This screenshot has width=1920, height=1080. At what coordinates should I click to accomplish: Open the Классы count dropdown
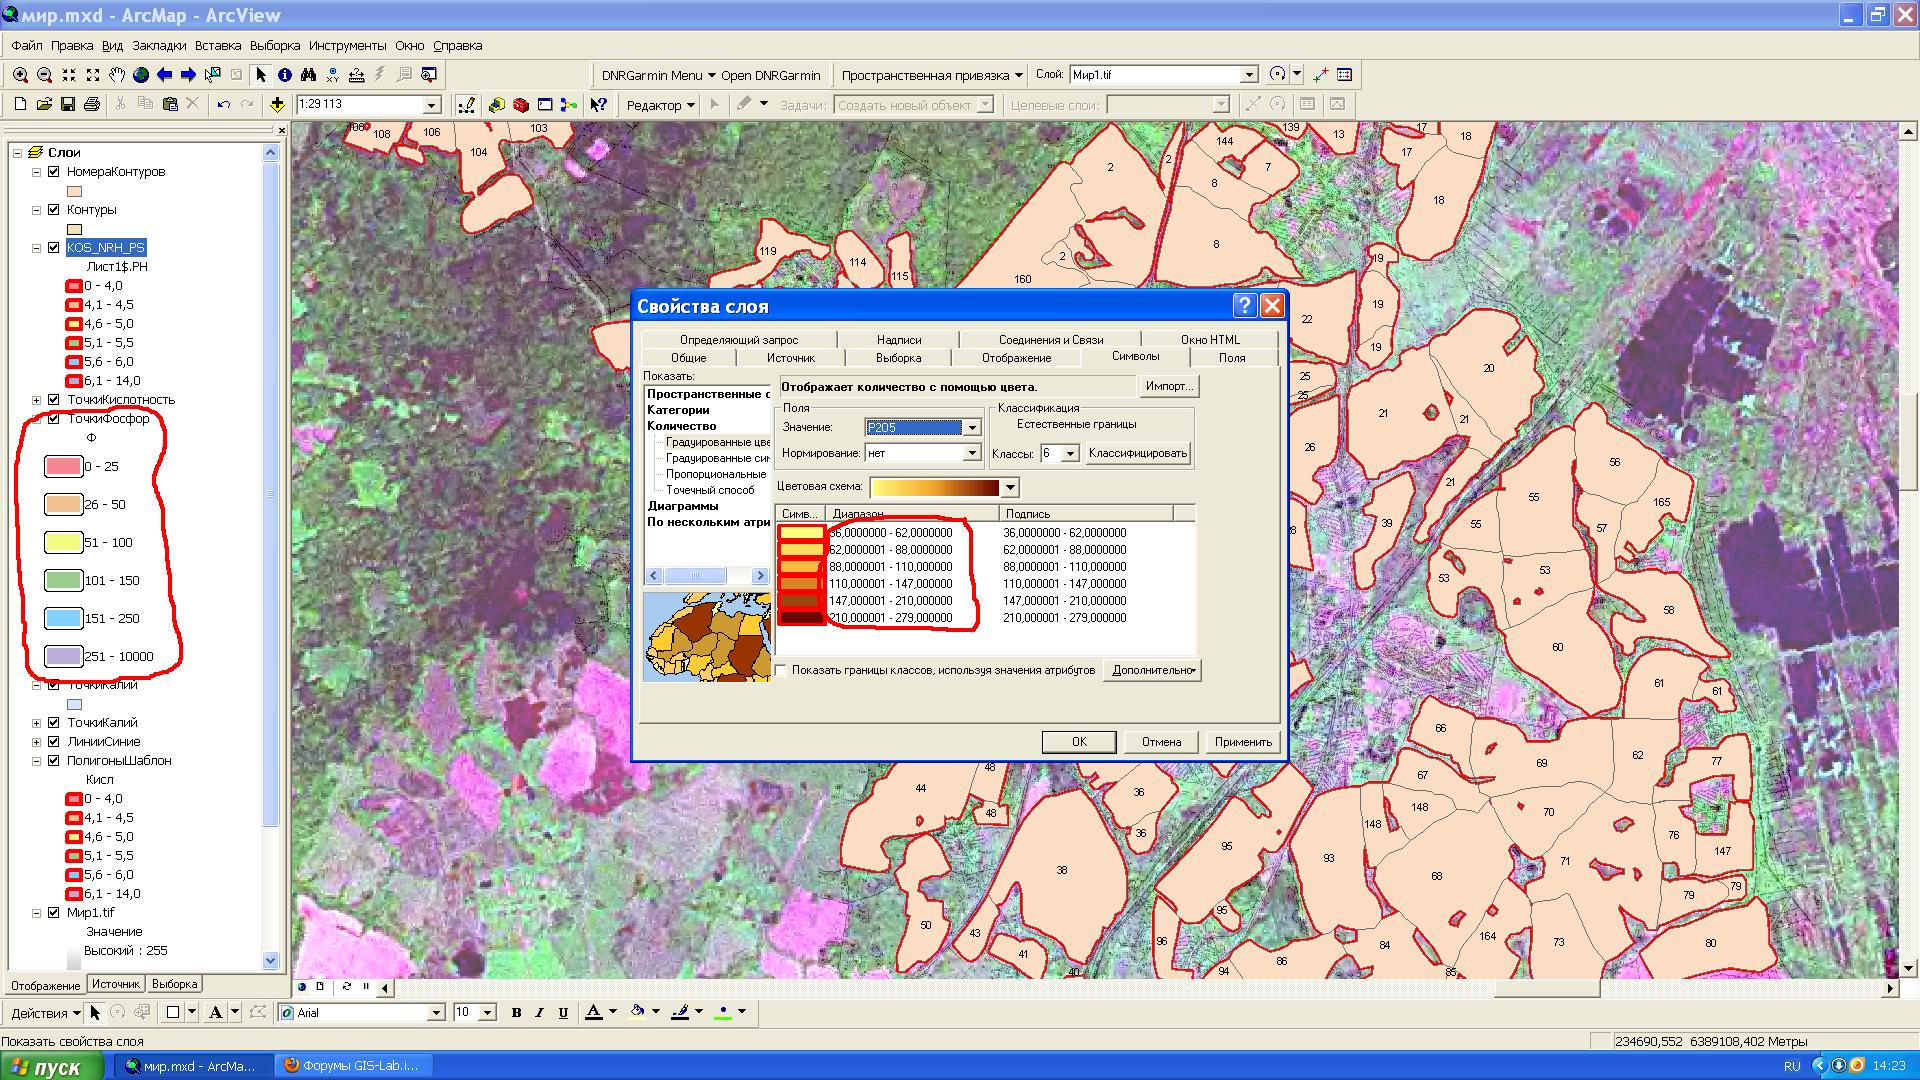coord(1070,454)
